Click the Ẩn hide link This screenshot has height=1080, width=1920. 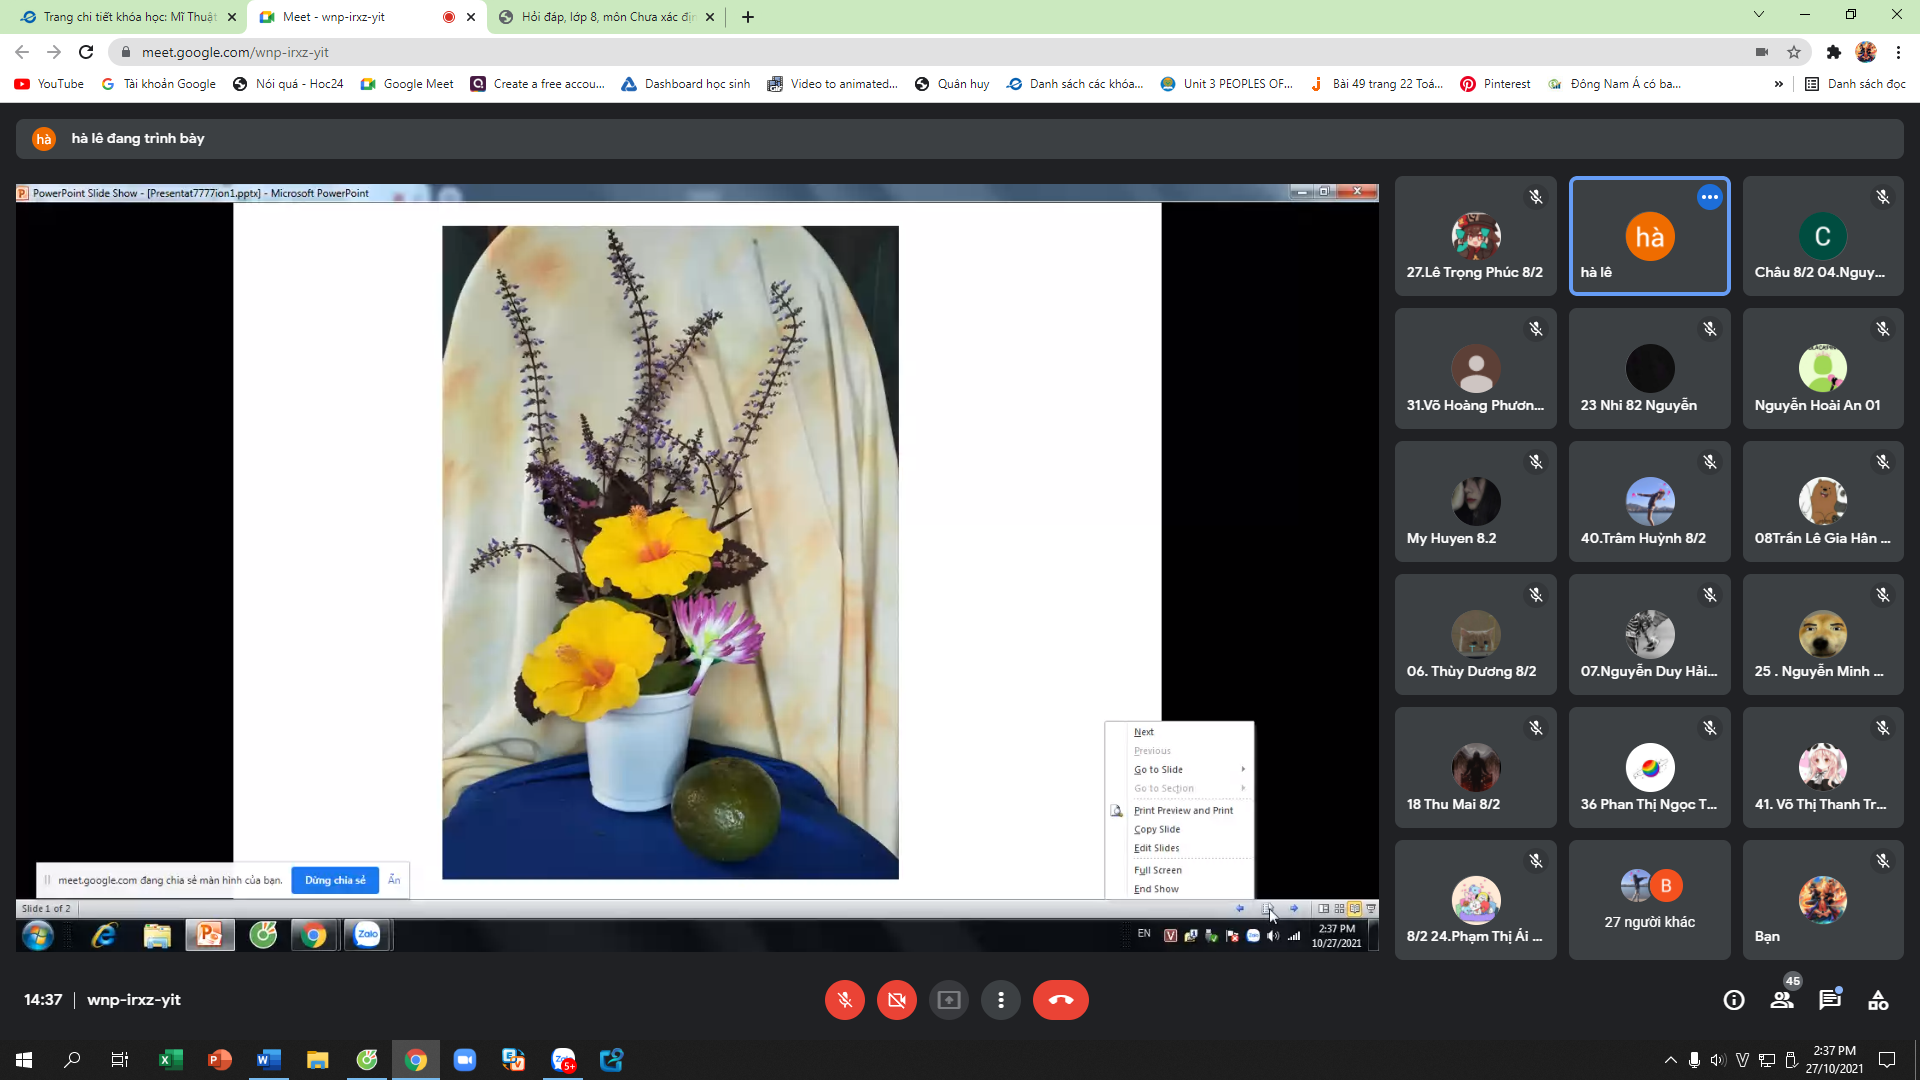[x=394, y=880]
